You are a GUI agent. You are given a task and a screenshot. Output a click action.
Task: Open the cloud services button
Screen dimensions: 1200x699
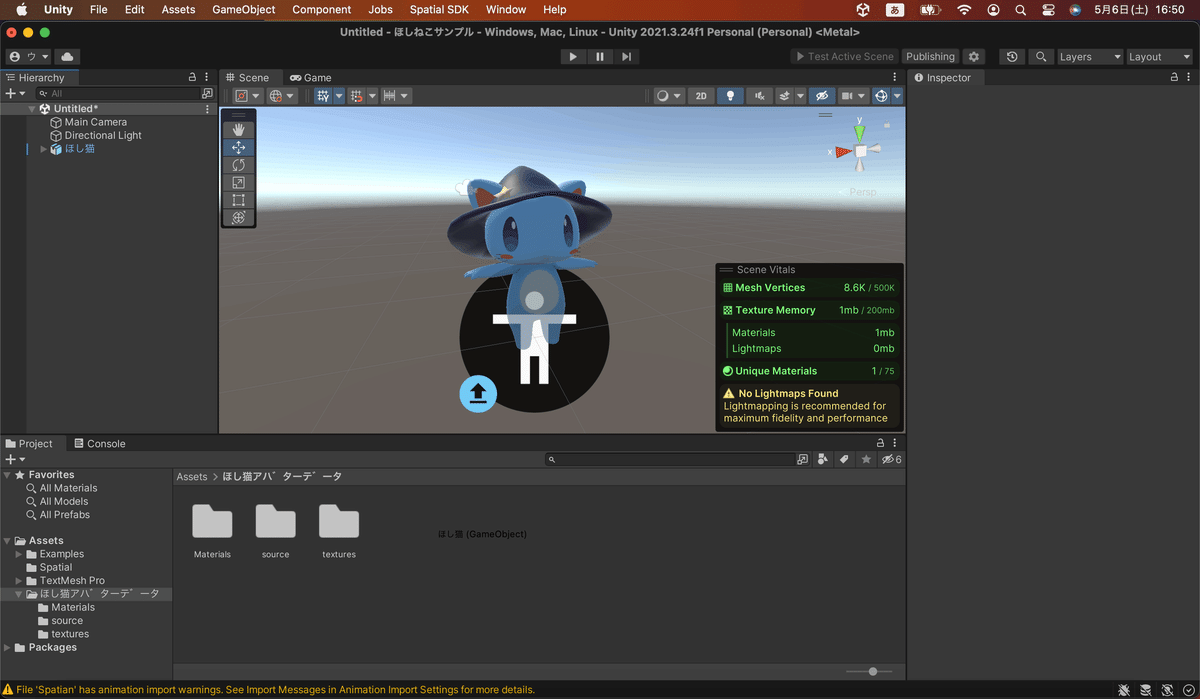coord(67,57)
